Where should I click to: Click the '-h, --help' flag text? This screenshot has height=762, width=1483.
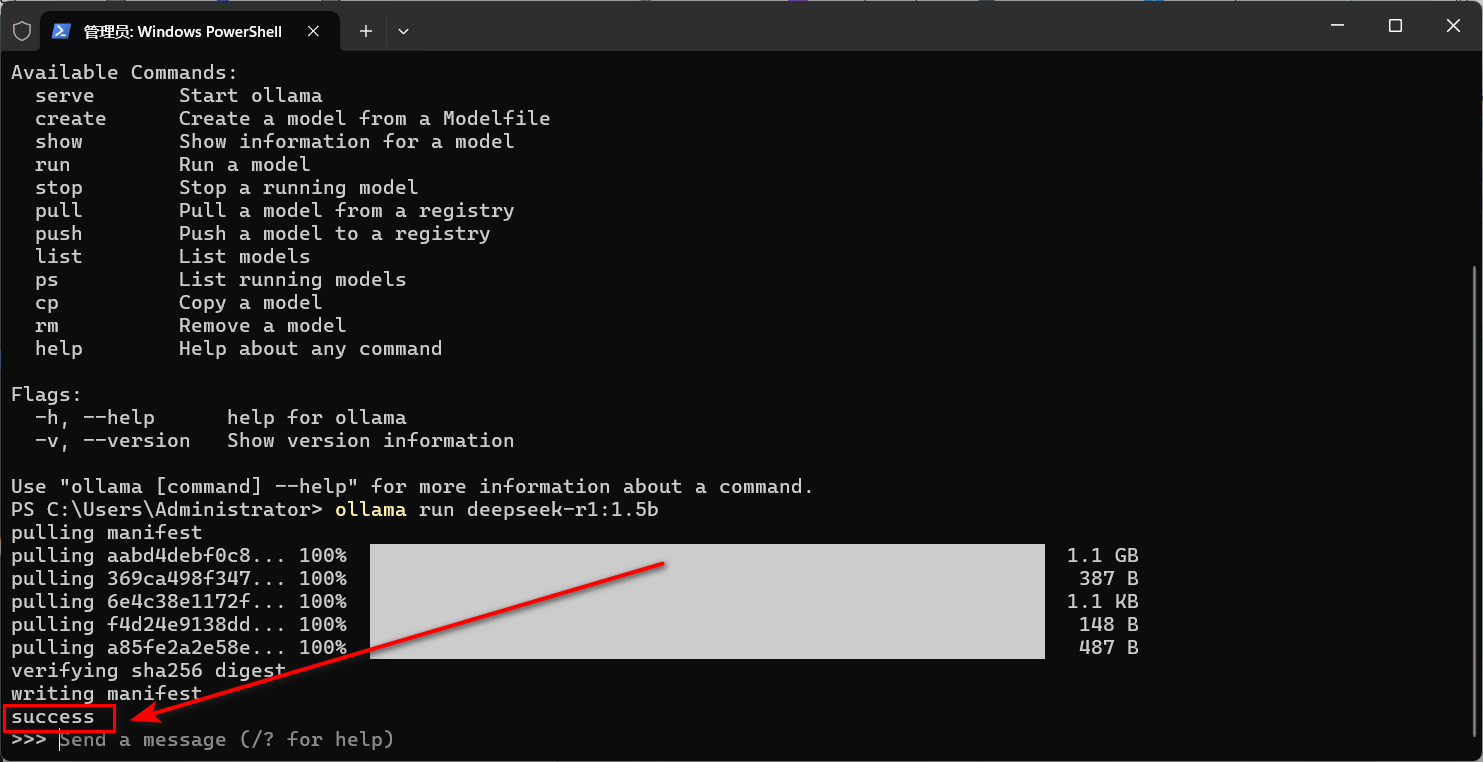pyautogui.click(x=95, y=418)
